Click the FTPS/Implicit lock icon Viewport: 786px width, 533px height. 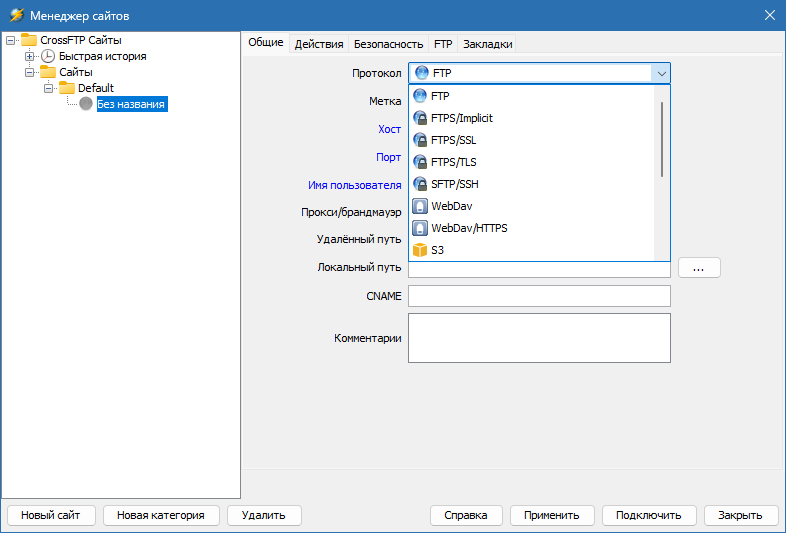point(420,118)
